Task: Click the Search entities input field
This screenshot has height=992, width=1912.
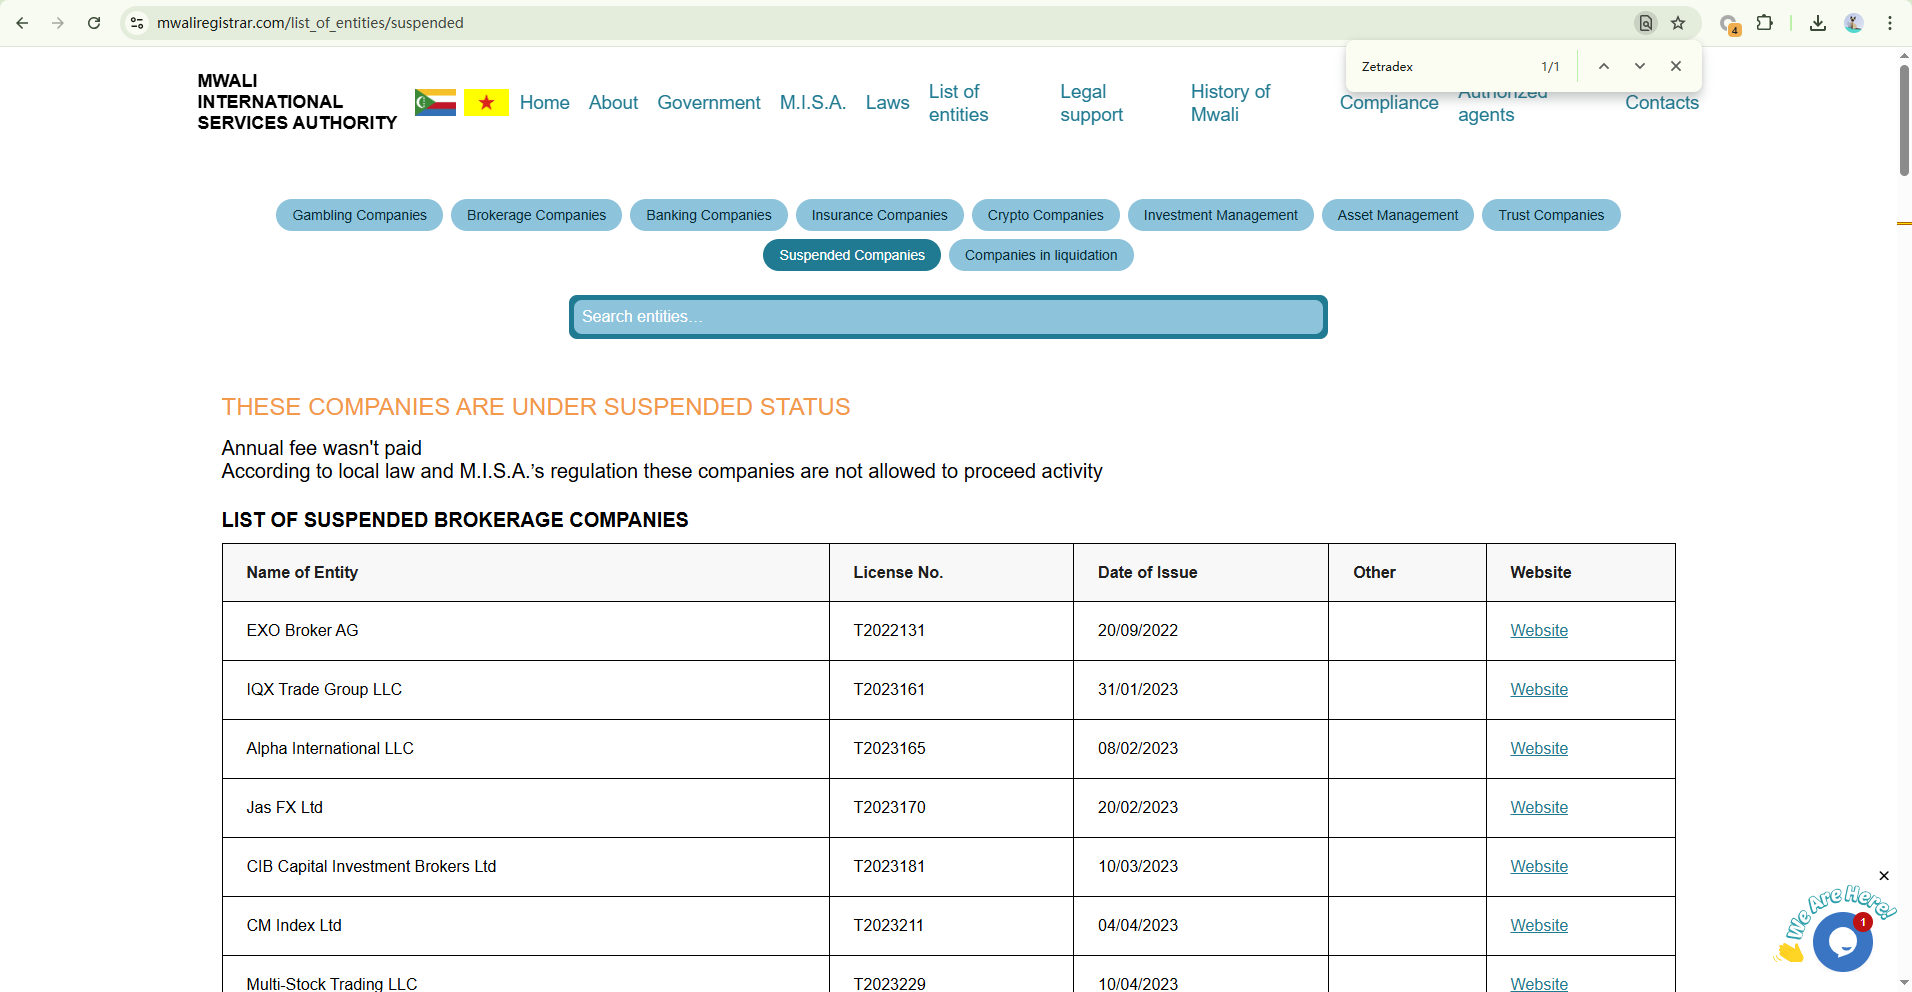Action: [x=947, y=317]
